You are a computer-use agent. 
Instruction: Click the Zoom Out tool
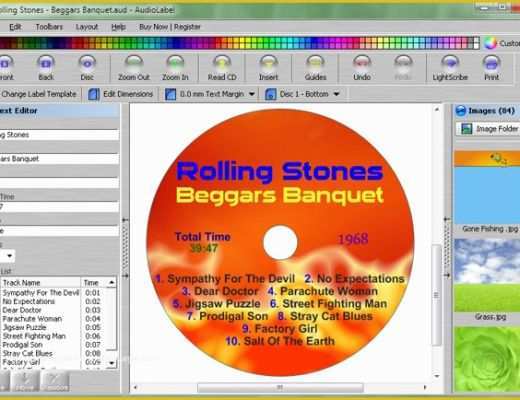(134, 68)
